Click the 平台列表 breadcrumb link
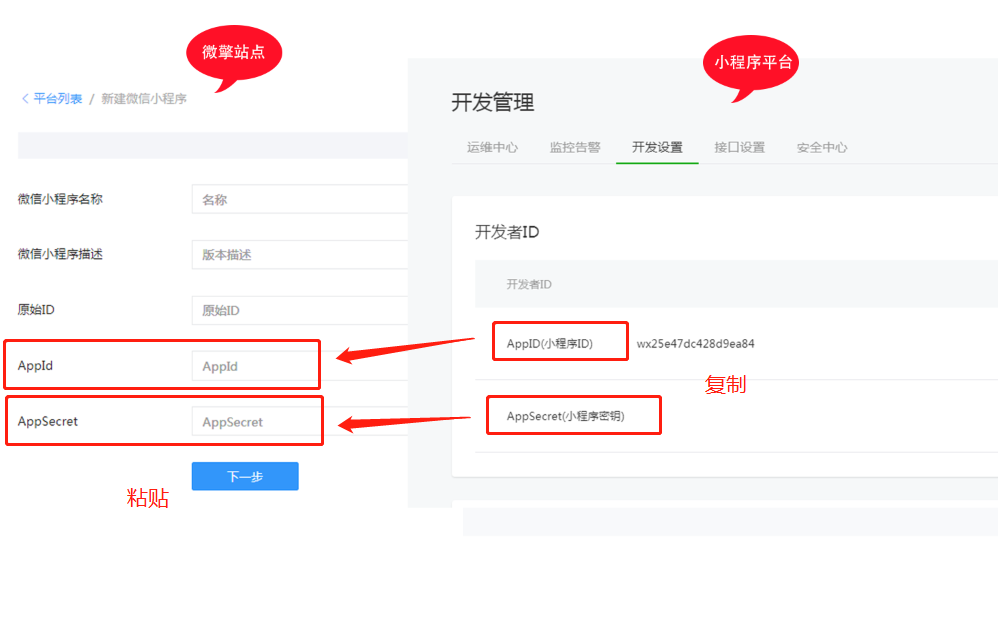Screen dimensions: 998x627 (x=58, y=99)
